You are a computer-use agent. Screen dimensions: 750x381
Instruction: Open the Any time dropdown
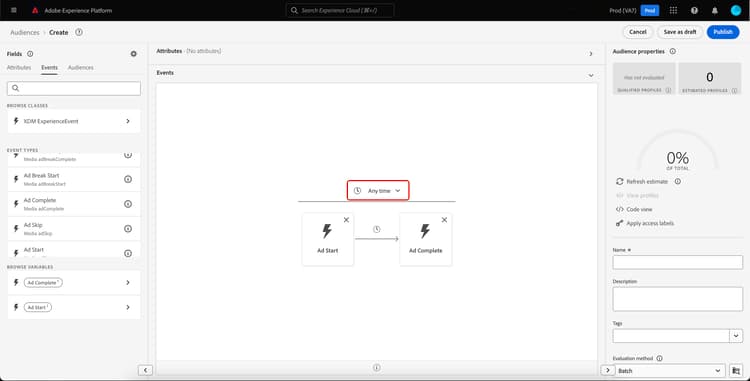tap(378, 190)
